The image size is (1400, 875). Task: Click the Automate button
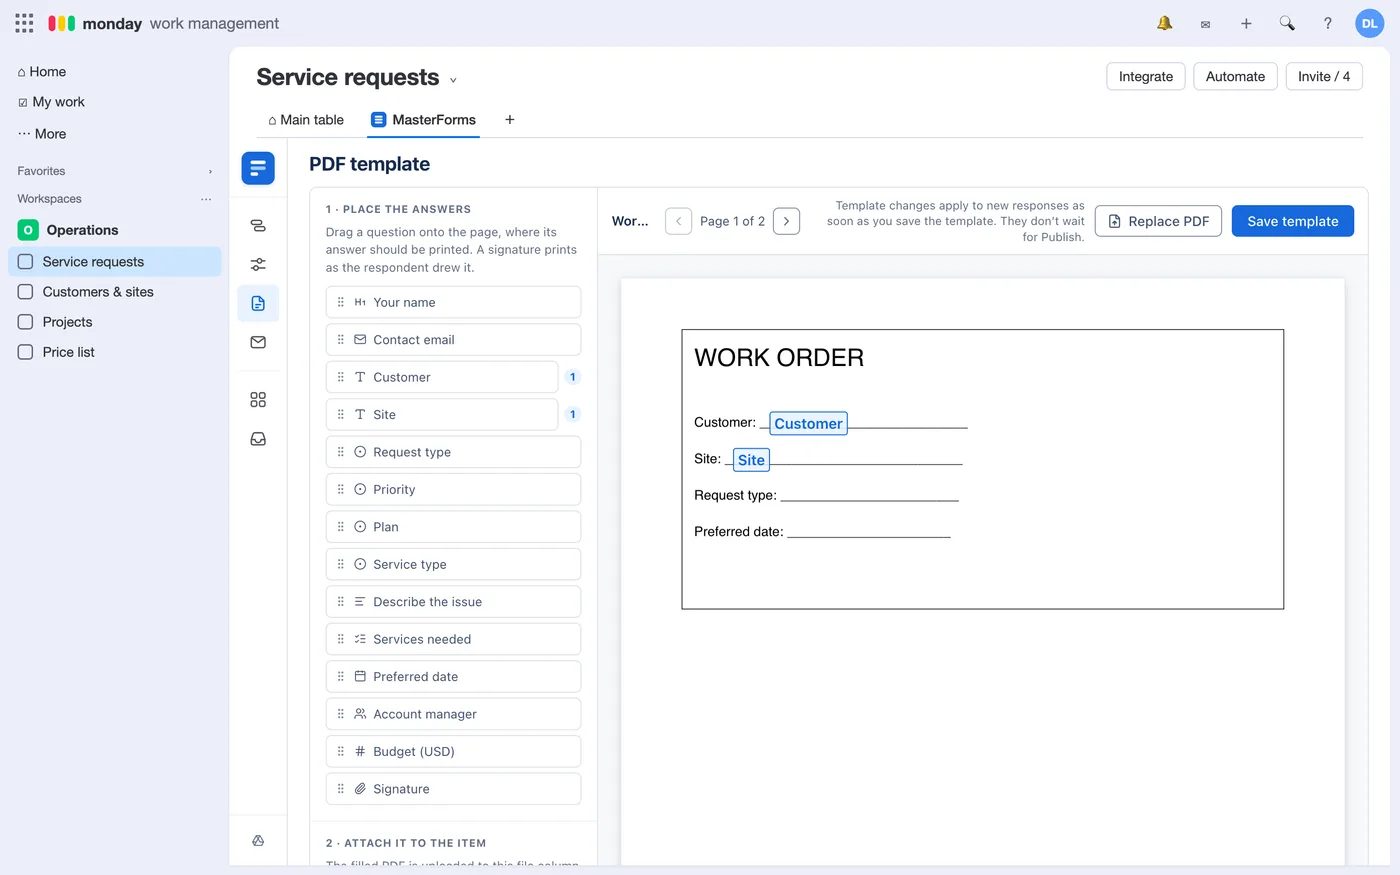click(1235, 76)
